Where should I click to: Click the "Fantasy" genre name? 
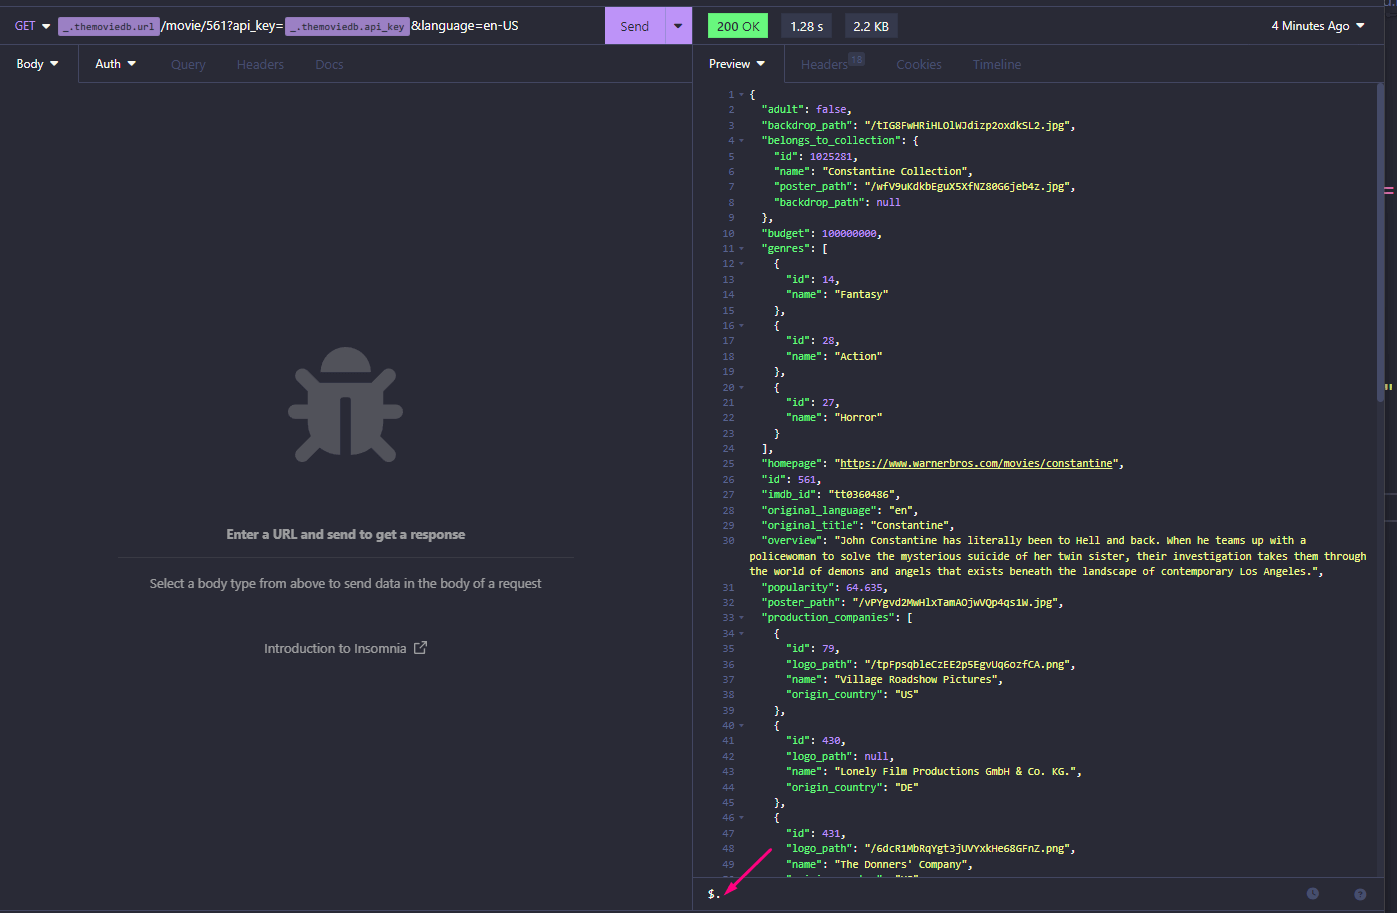point(861,295)
